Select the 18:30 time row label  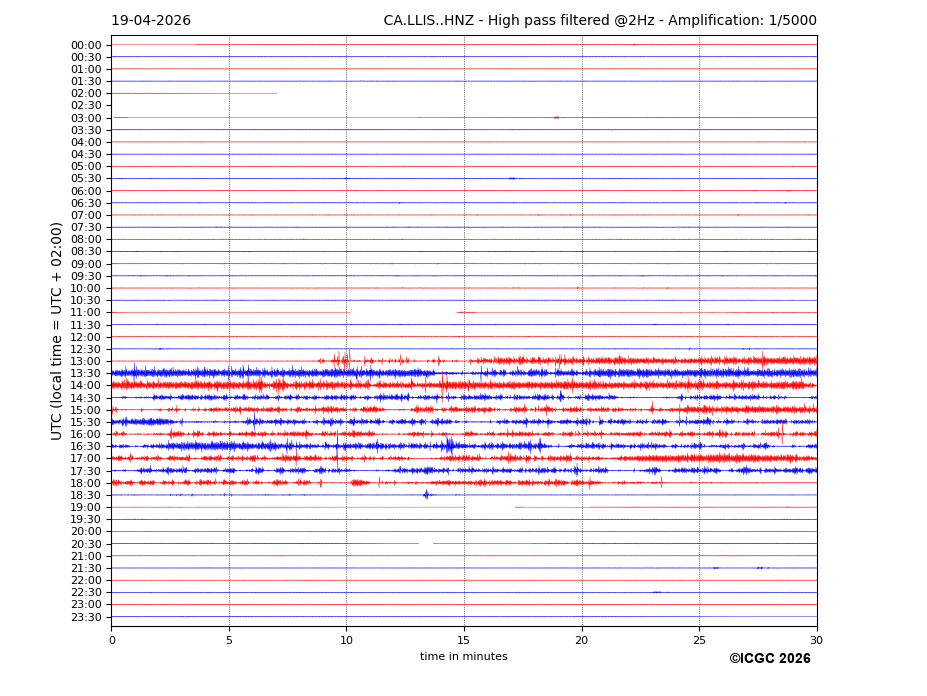(x=85, y=495)
